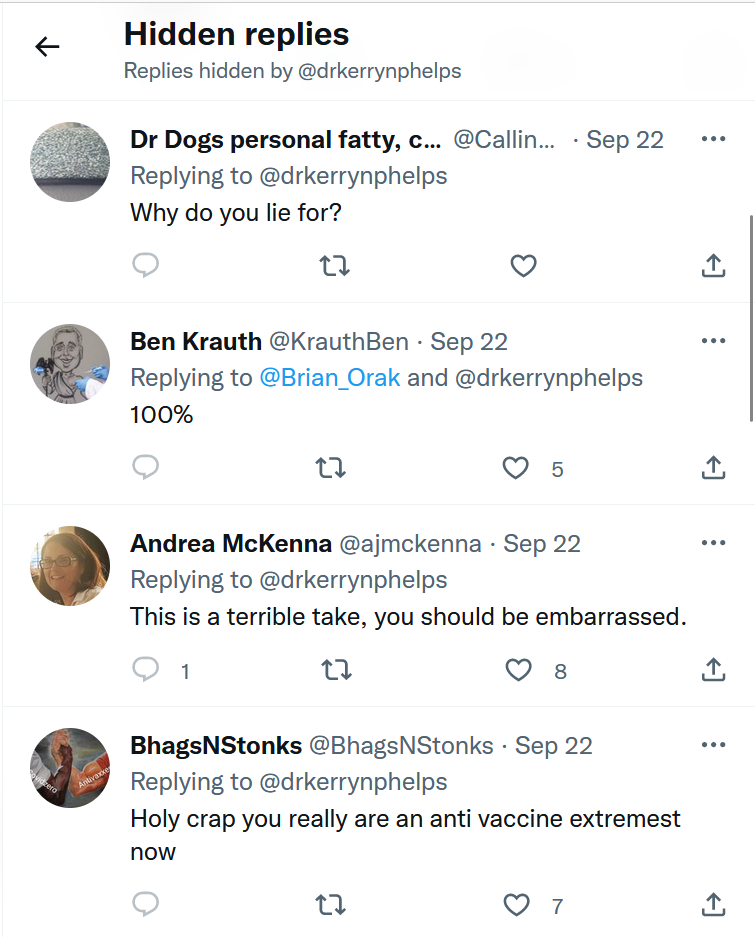Viewport: 755px width, 937px height.
Task: Open more options menu on Ben Krauth's tweet
Action: click(x=713, y=341)
